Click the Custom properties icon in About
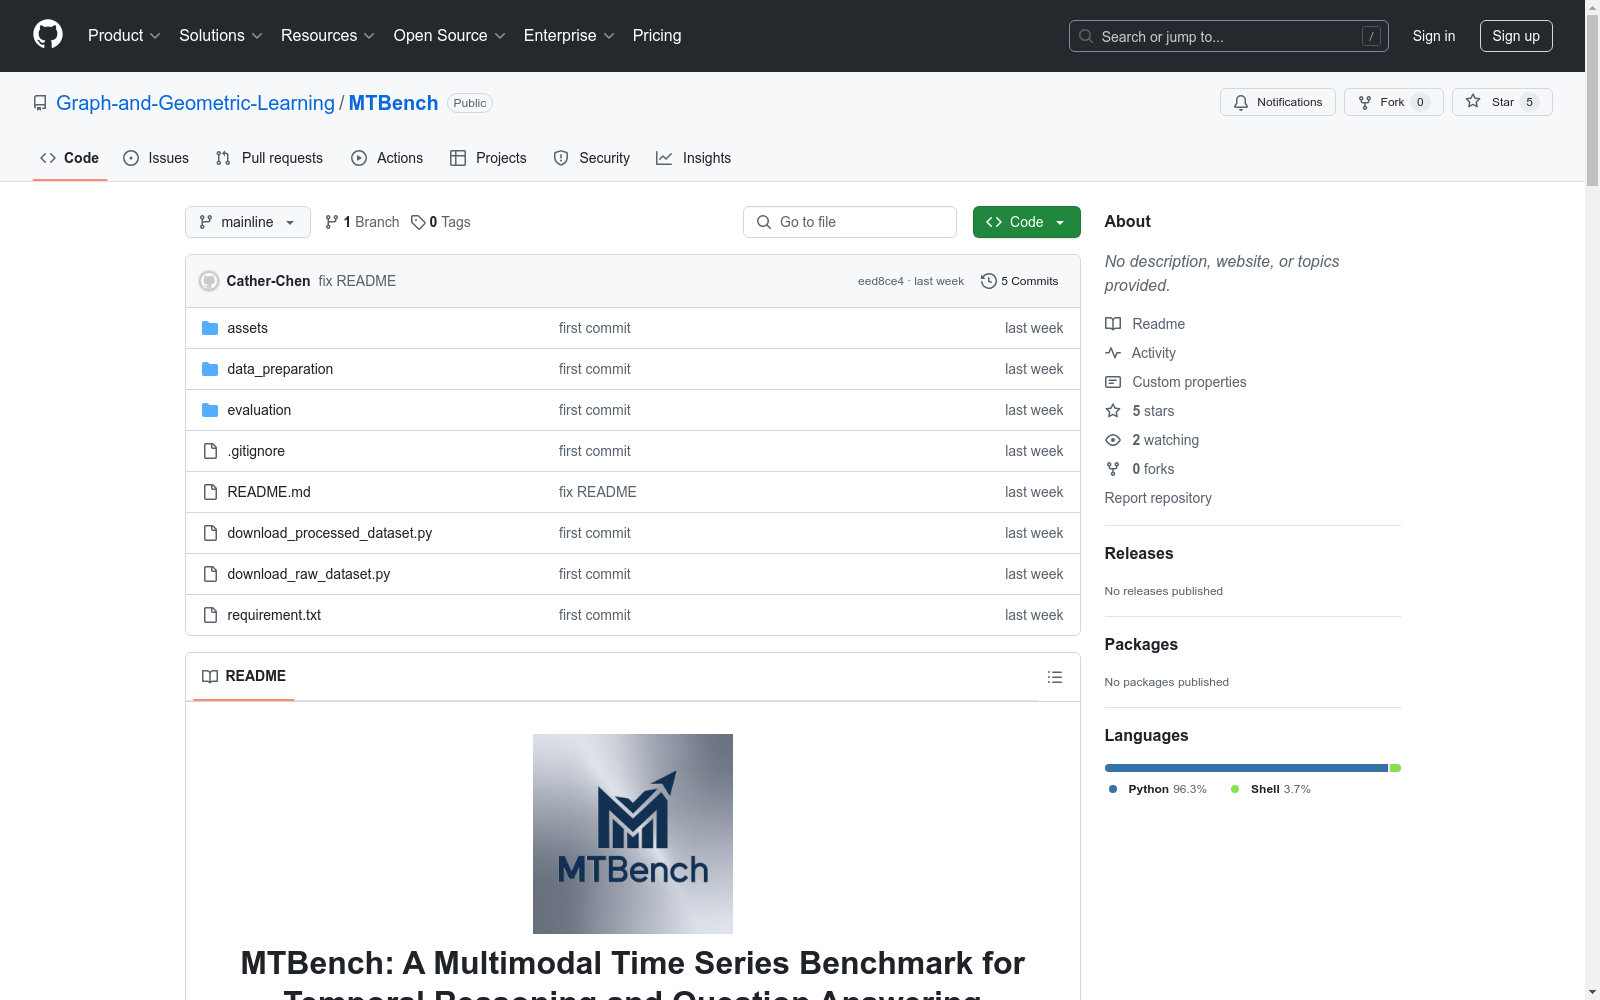 click(1113, 382)
